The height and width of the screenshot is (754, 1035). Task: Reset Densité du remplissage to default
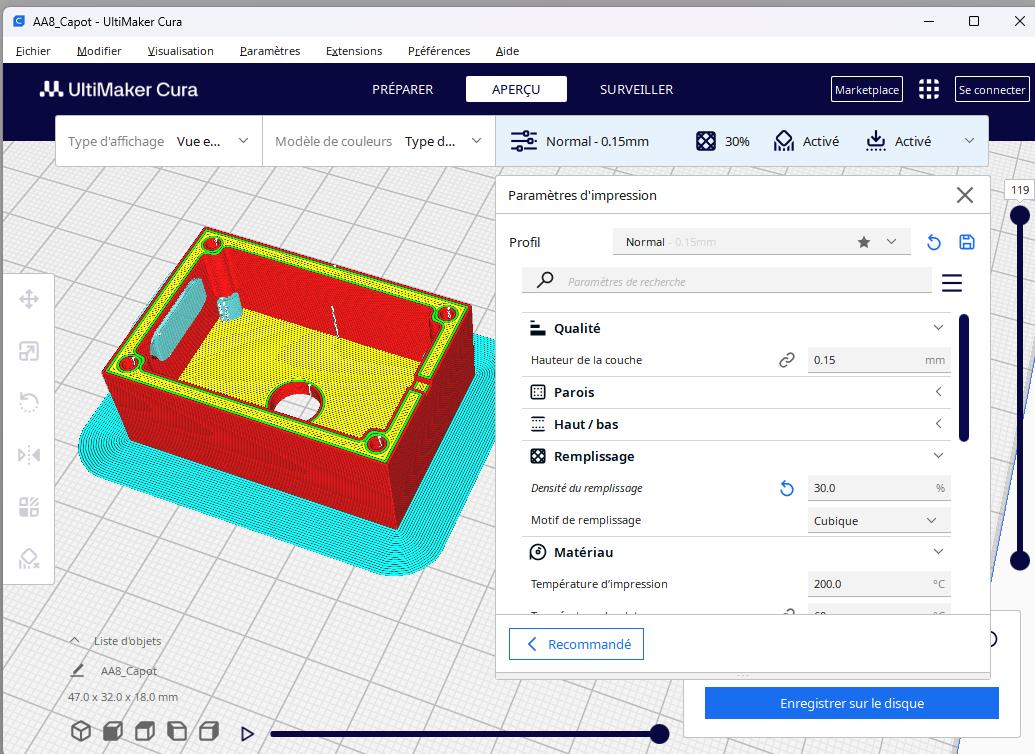tap(787, 488)
